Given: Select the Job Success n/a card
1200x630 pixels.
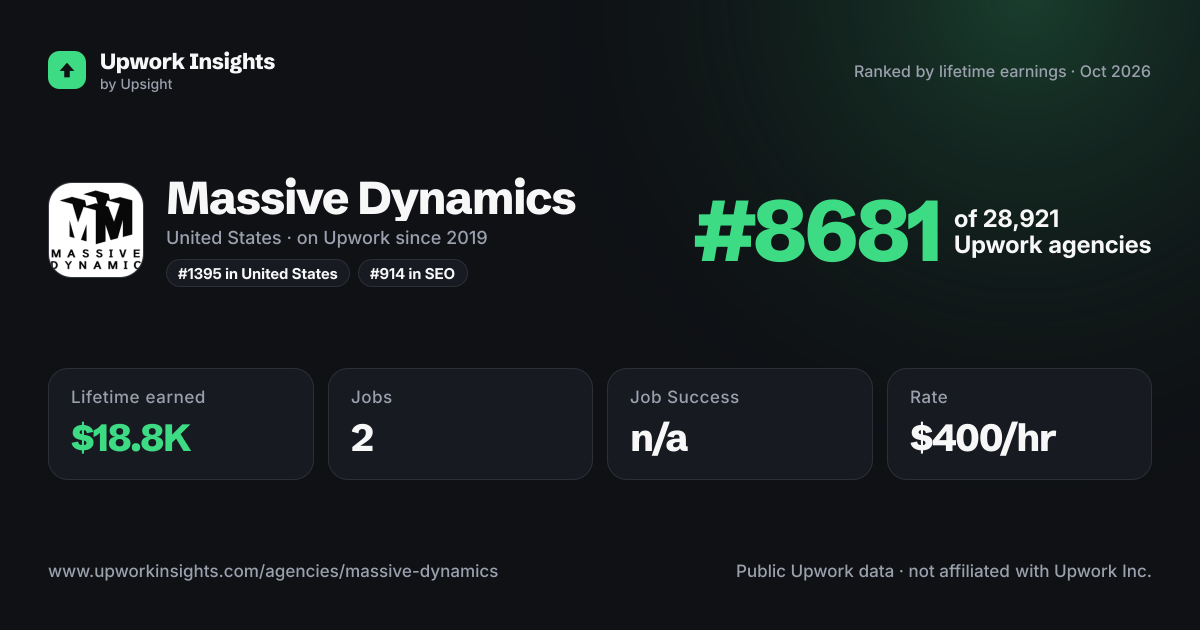Looking at the screenshot, I should 740,424.
